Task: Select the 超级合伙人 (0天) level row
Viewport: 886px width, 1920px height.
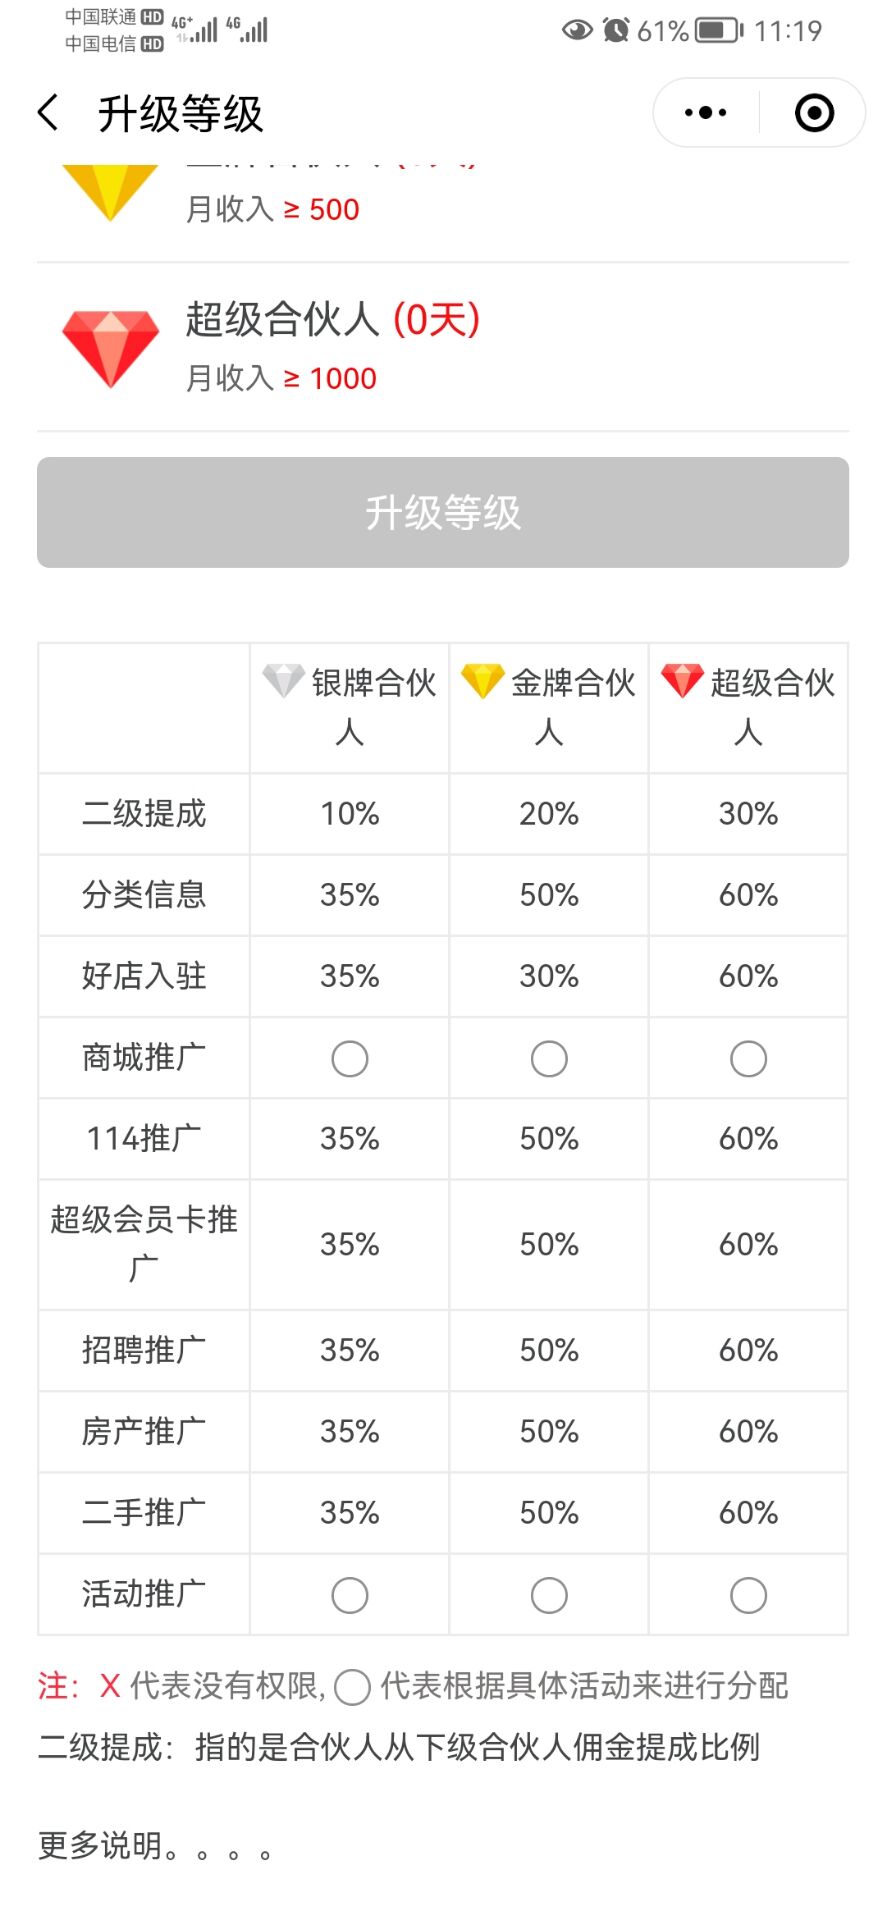Action: 443,348
